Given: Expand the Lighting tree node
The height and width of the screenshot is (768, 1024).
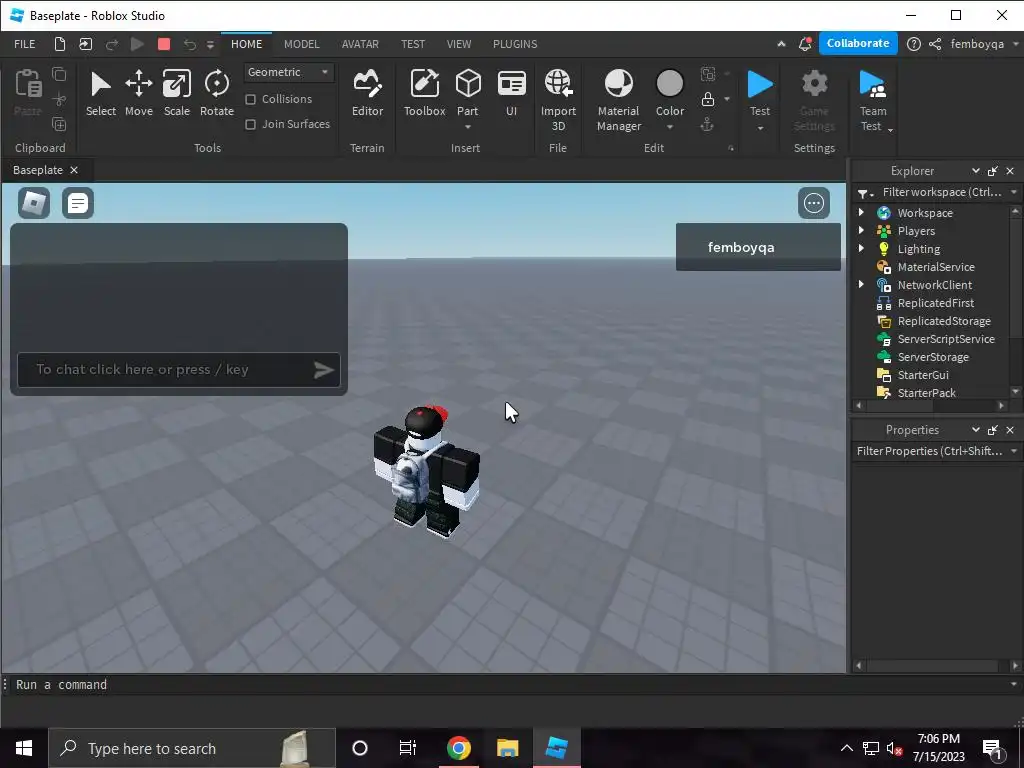Looking at the screenshot, I should coord(861,248).
